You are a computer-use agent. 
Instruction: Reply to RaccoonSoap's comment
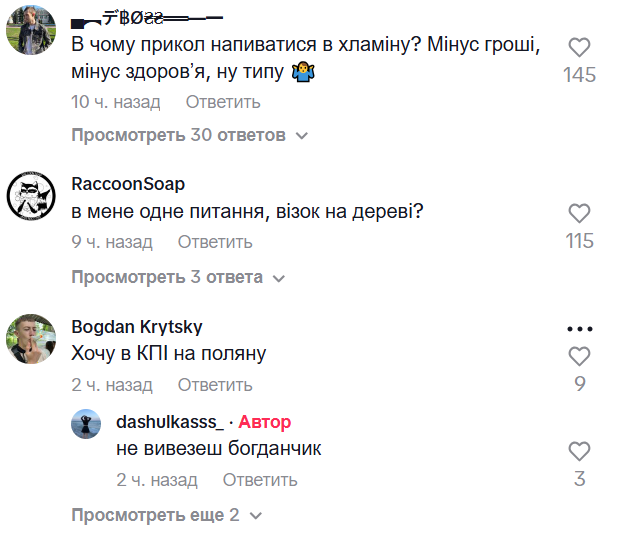pos(215,242)
